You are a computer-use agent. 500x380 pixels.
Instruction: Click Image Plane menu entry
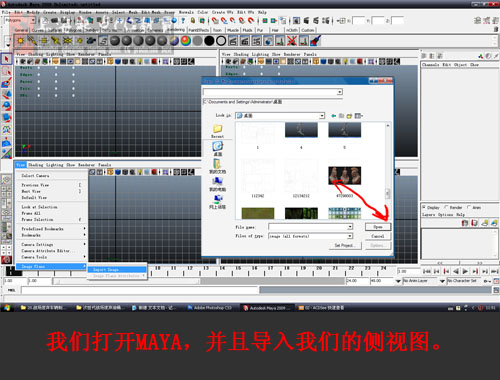pos(52,266)
